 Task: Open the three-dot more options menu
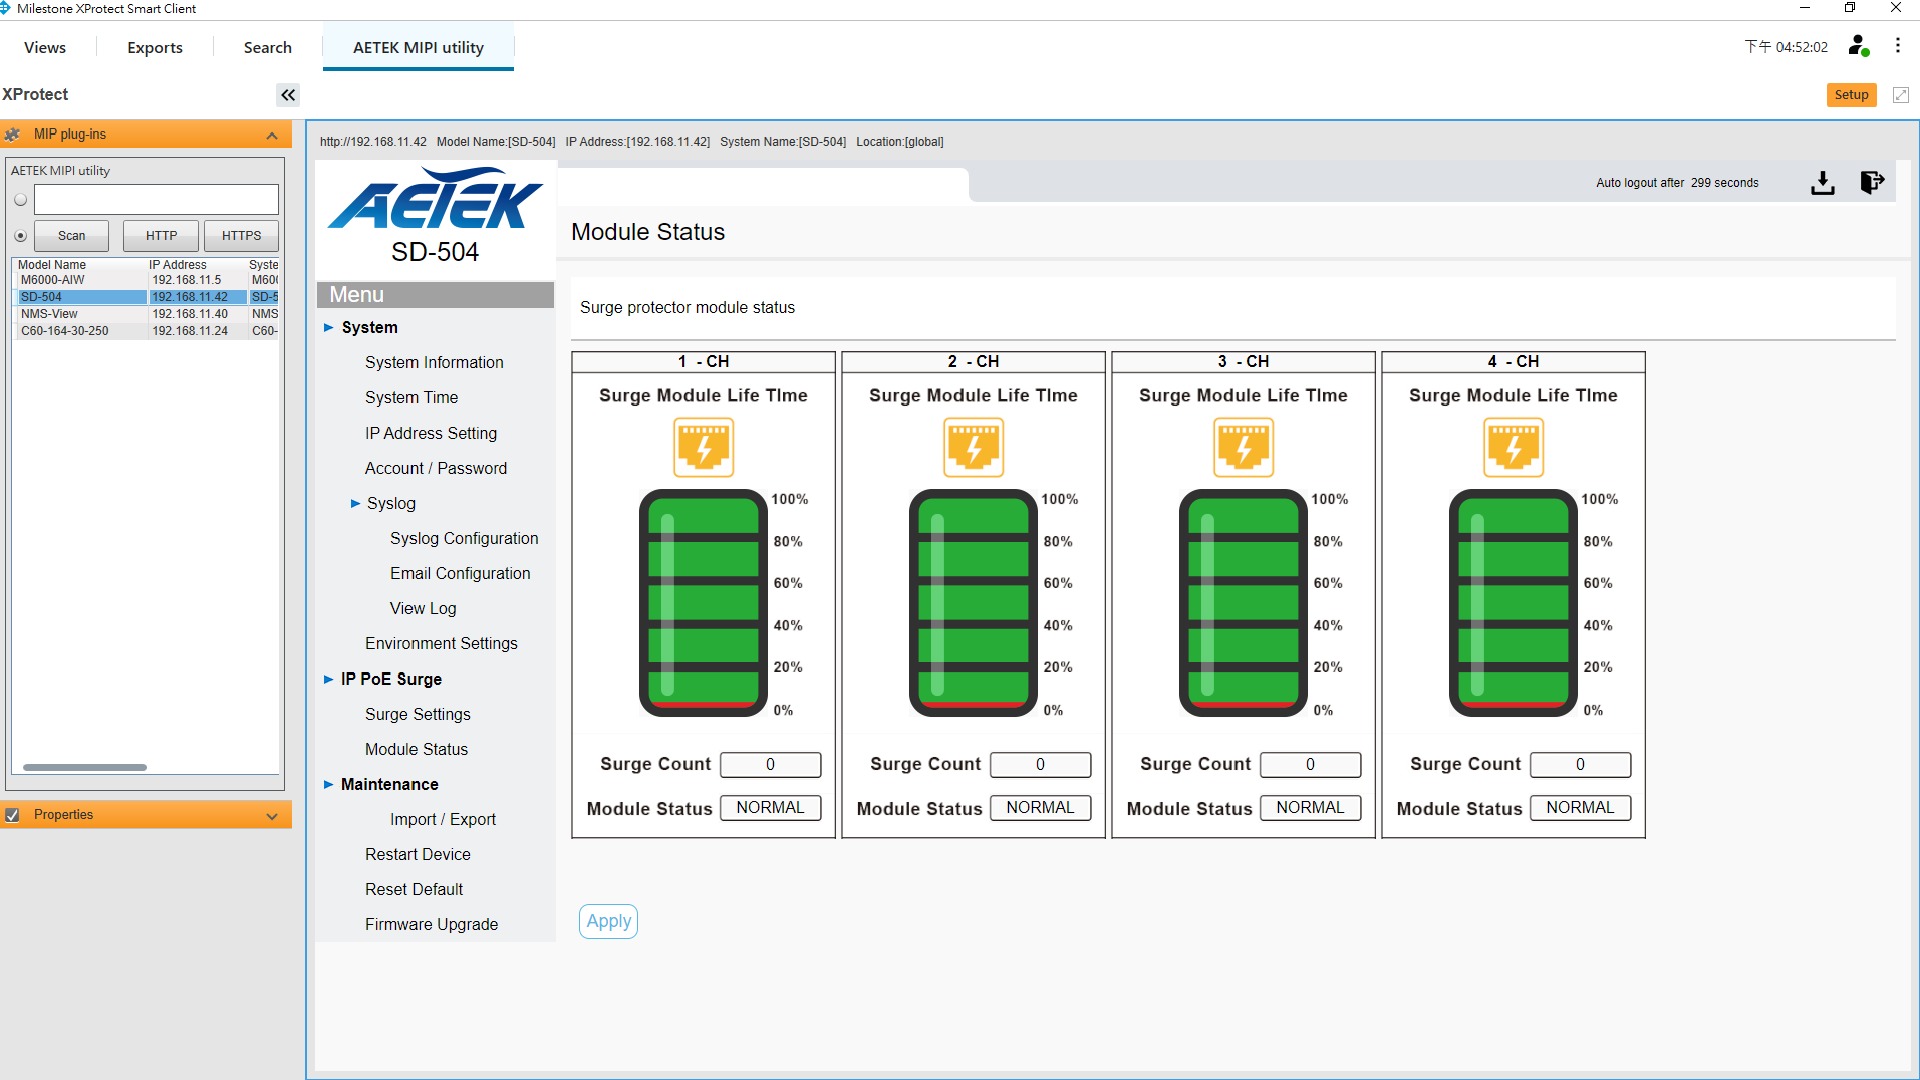coord(1898,46)
